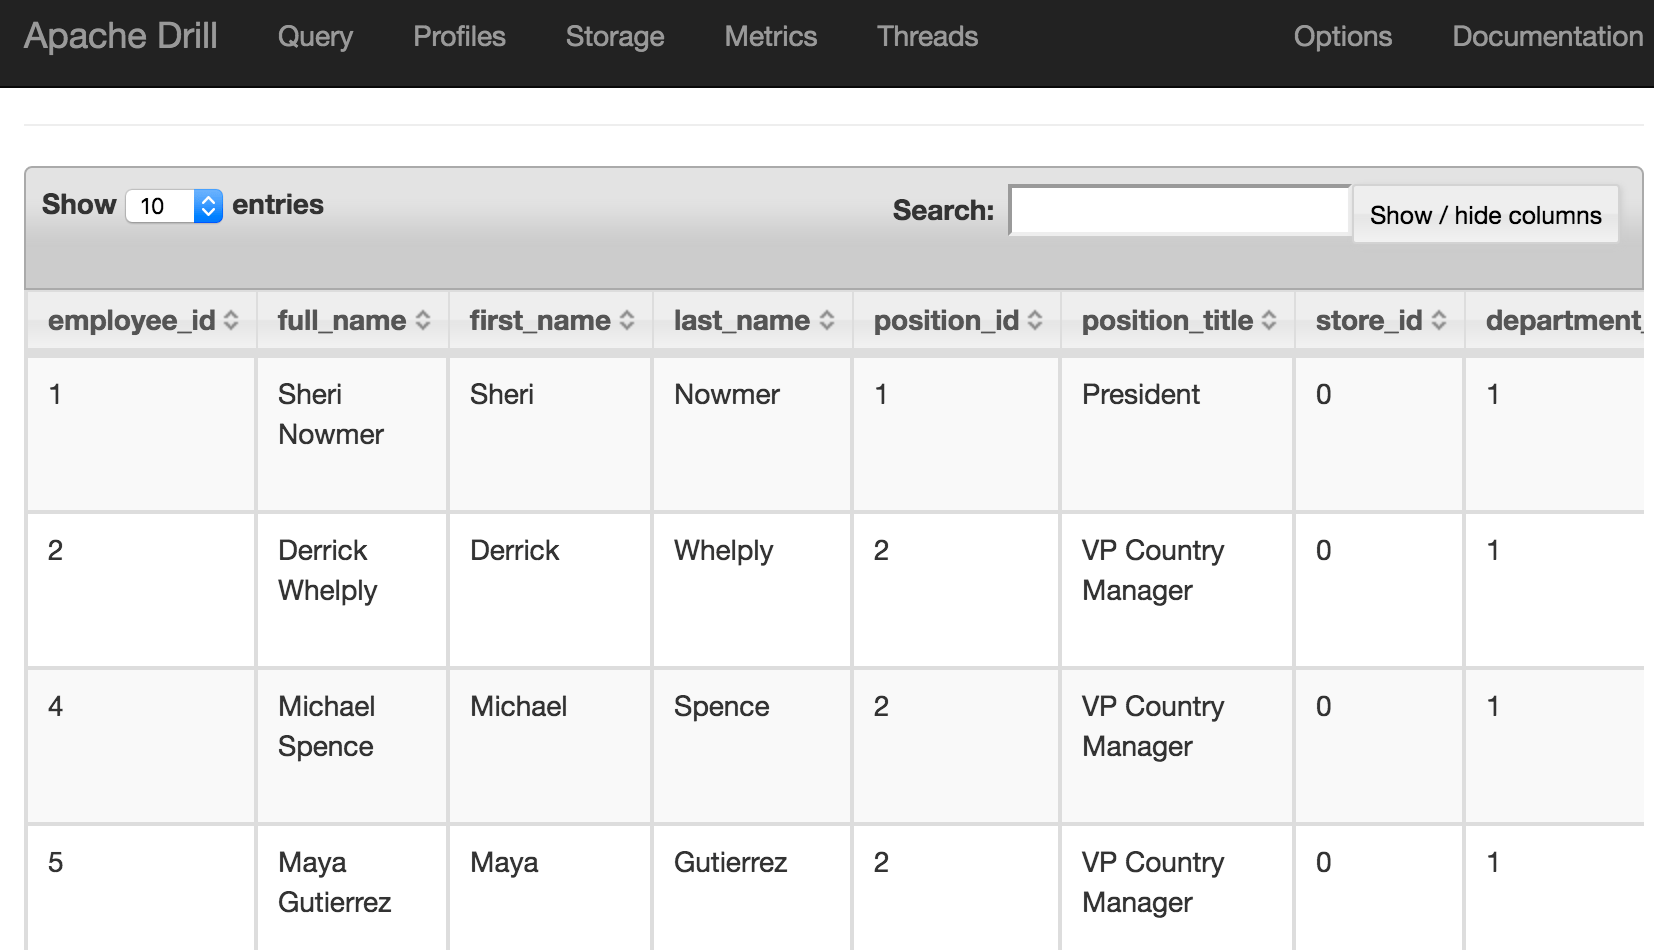
Task: Click the full_name sort arrows icon
Action: (x=423, y=320)
